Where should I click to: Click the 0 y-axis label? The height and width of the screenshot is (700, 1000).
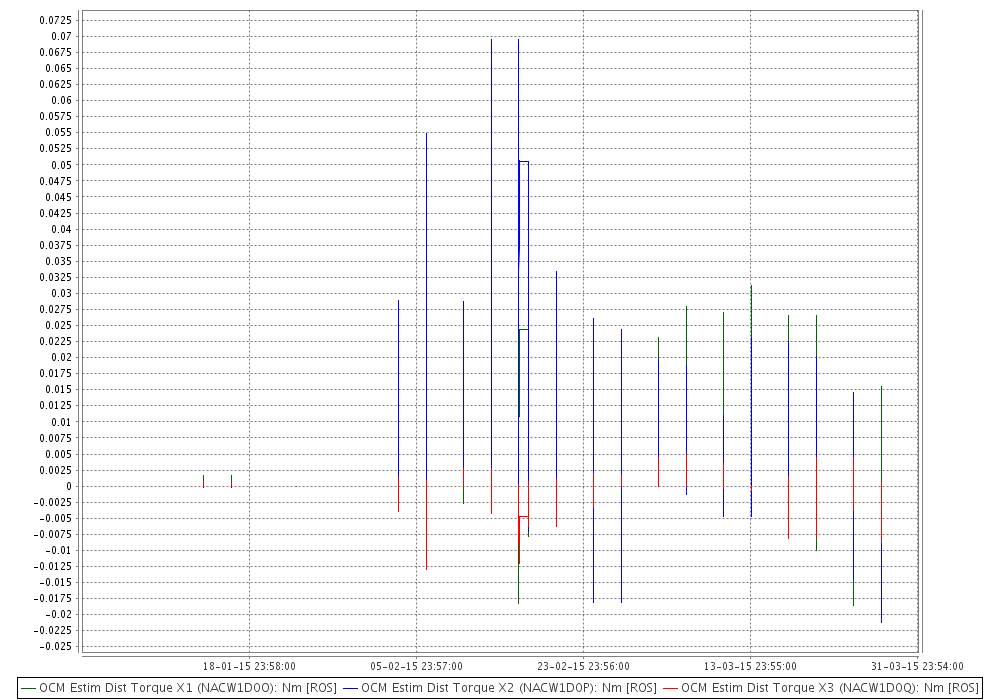(x=70, y=486)
